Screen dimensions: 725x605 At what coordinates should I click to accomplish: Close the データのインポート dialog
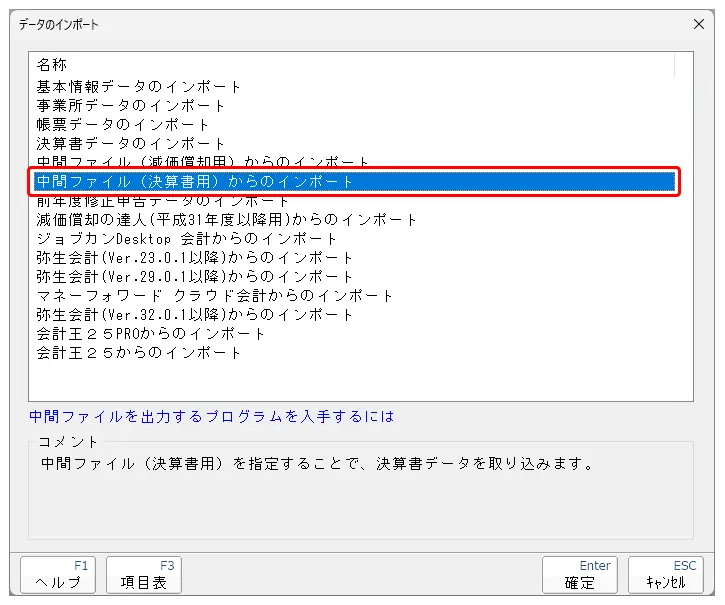pyautogui.click(x=699, y=24)
